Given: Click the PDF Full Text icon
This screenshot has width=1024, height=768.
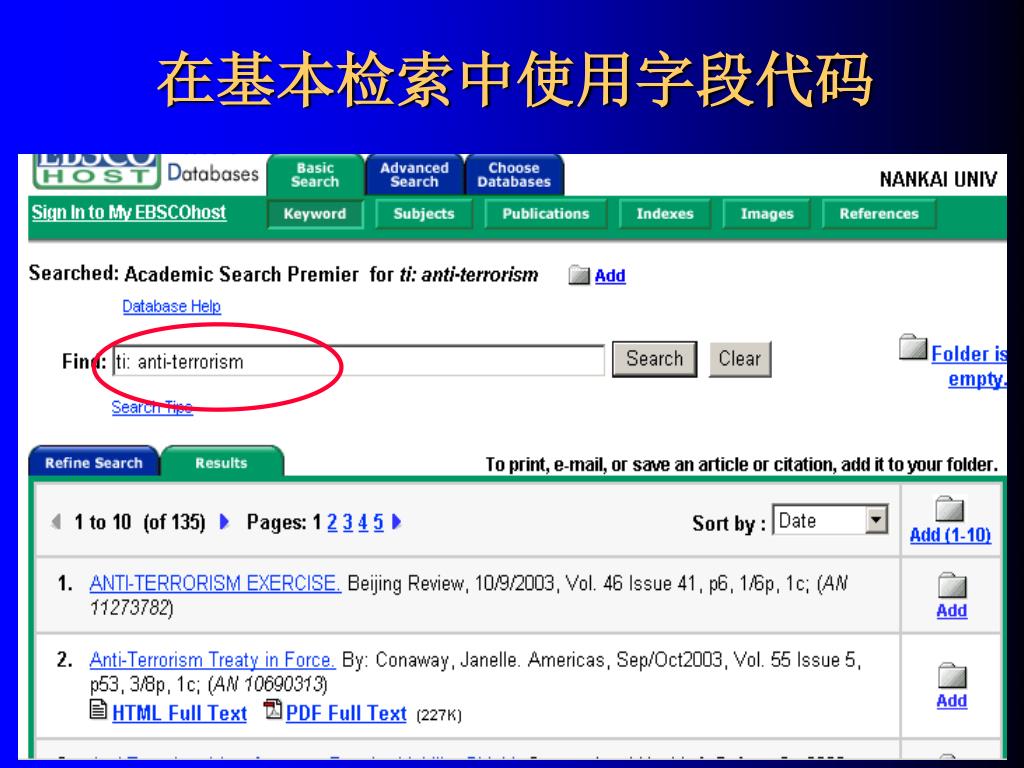Looking at the screenshot, I should pyautogui.click(x=272, y=709).
